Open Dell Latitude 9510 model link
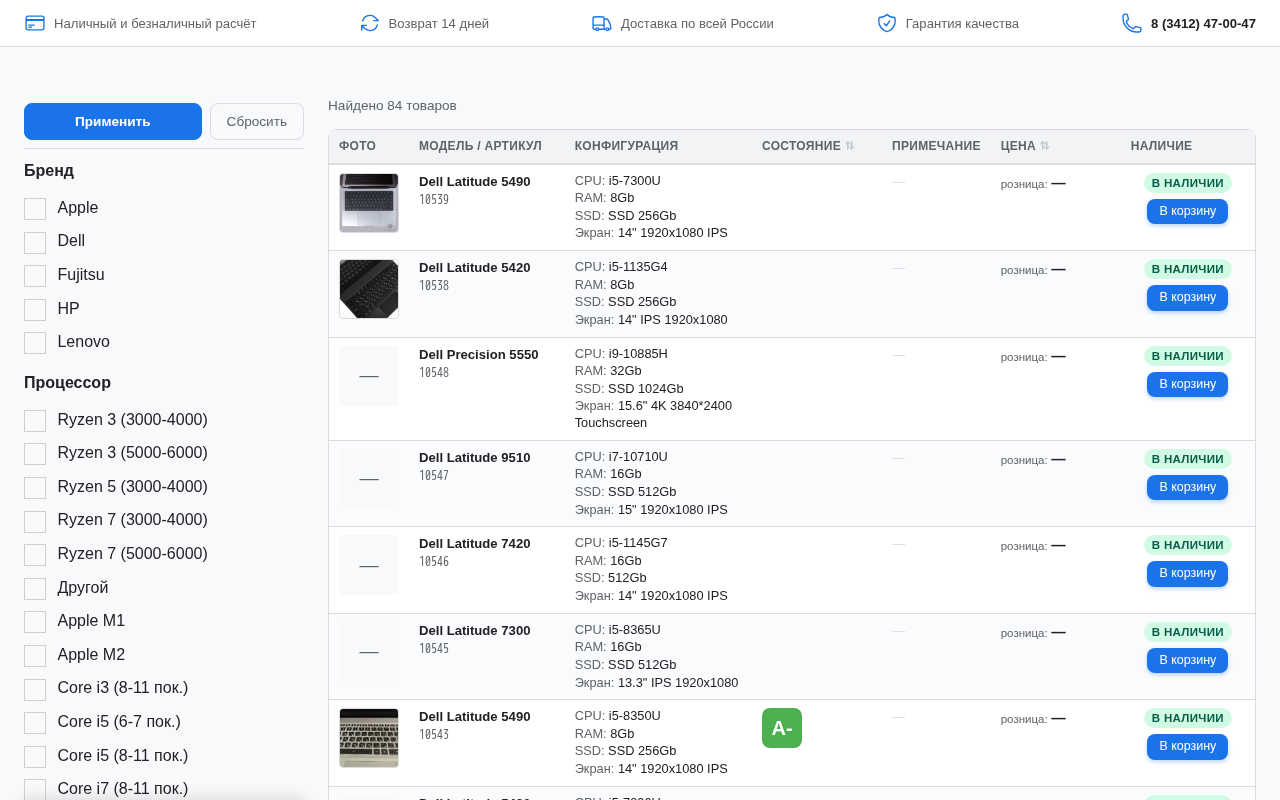Viewport: 1280px width, 800px height. click(x=475, y=458)
